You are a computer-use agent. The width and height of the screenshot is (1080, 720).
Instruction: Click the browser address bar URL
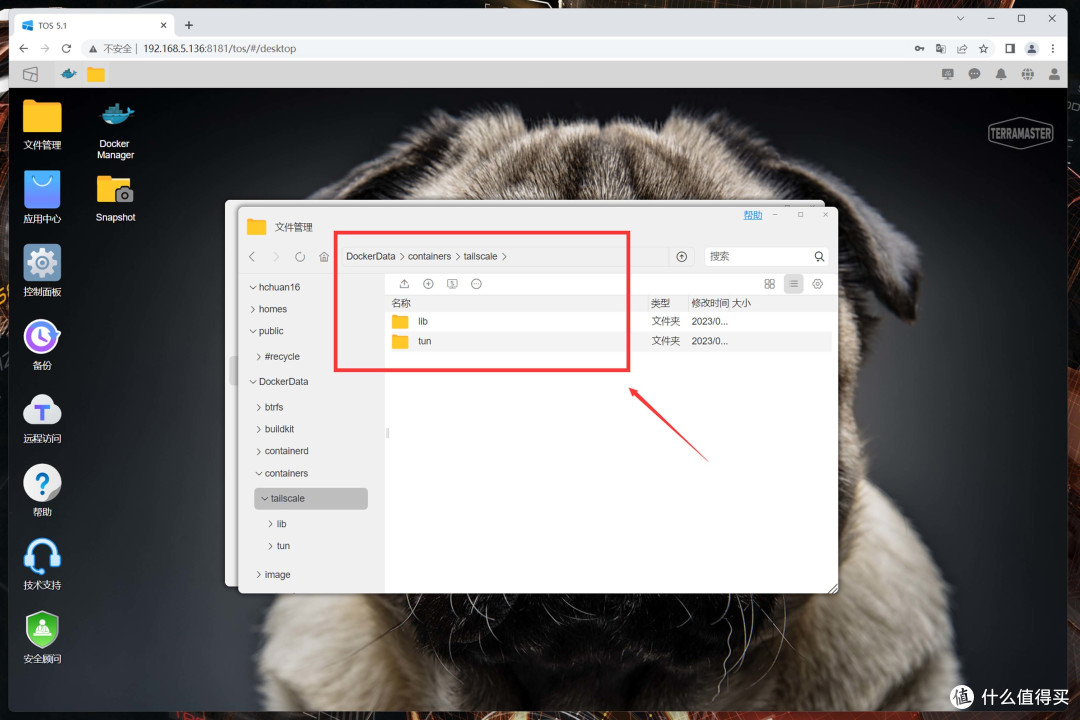coord(219,49)
